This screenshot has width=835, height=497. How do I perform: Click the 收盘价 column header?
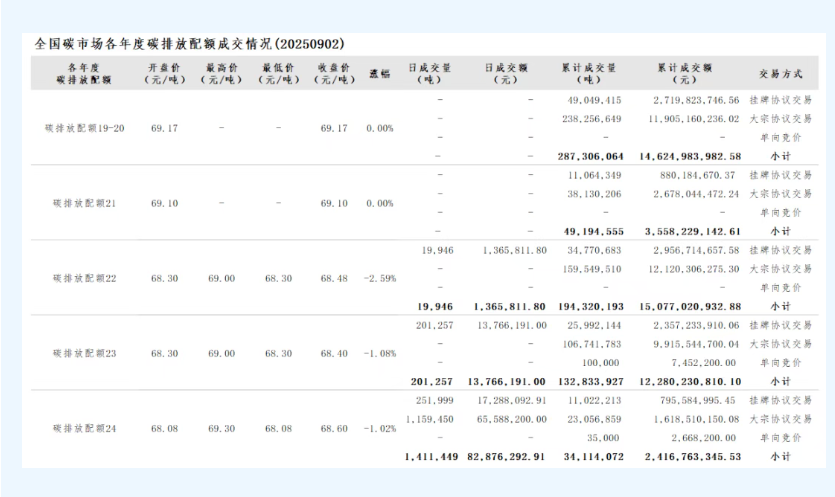(333, 74)
